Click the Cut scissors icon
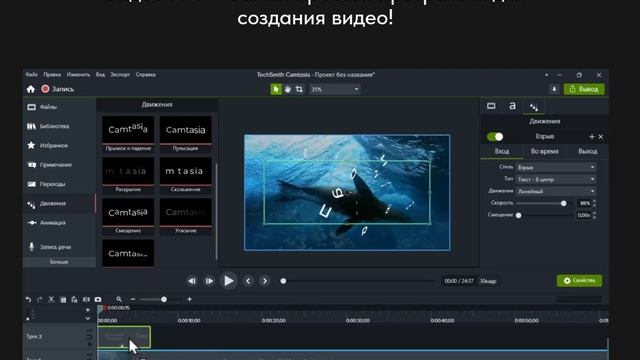640x360 pixels. click(x=51, y=300)
